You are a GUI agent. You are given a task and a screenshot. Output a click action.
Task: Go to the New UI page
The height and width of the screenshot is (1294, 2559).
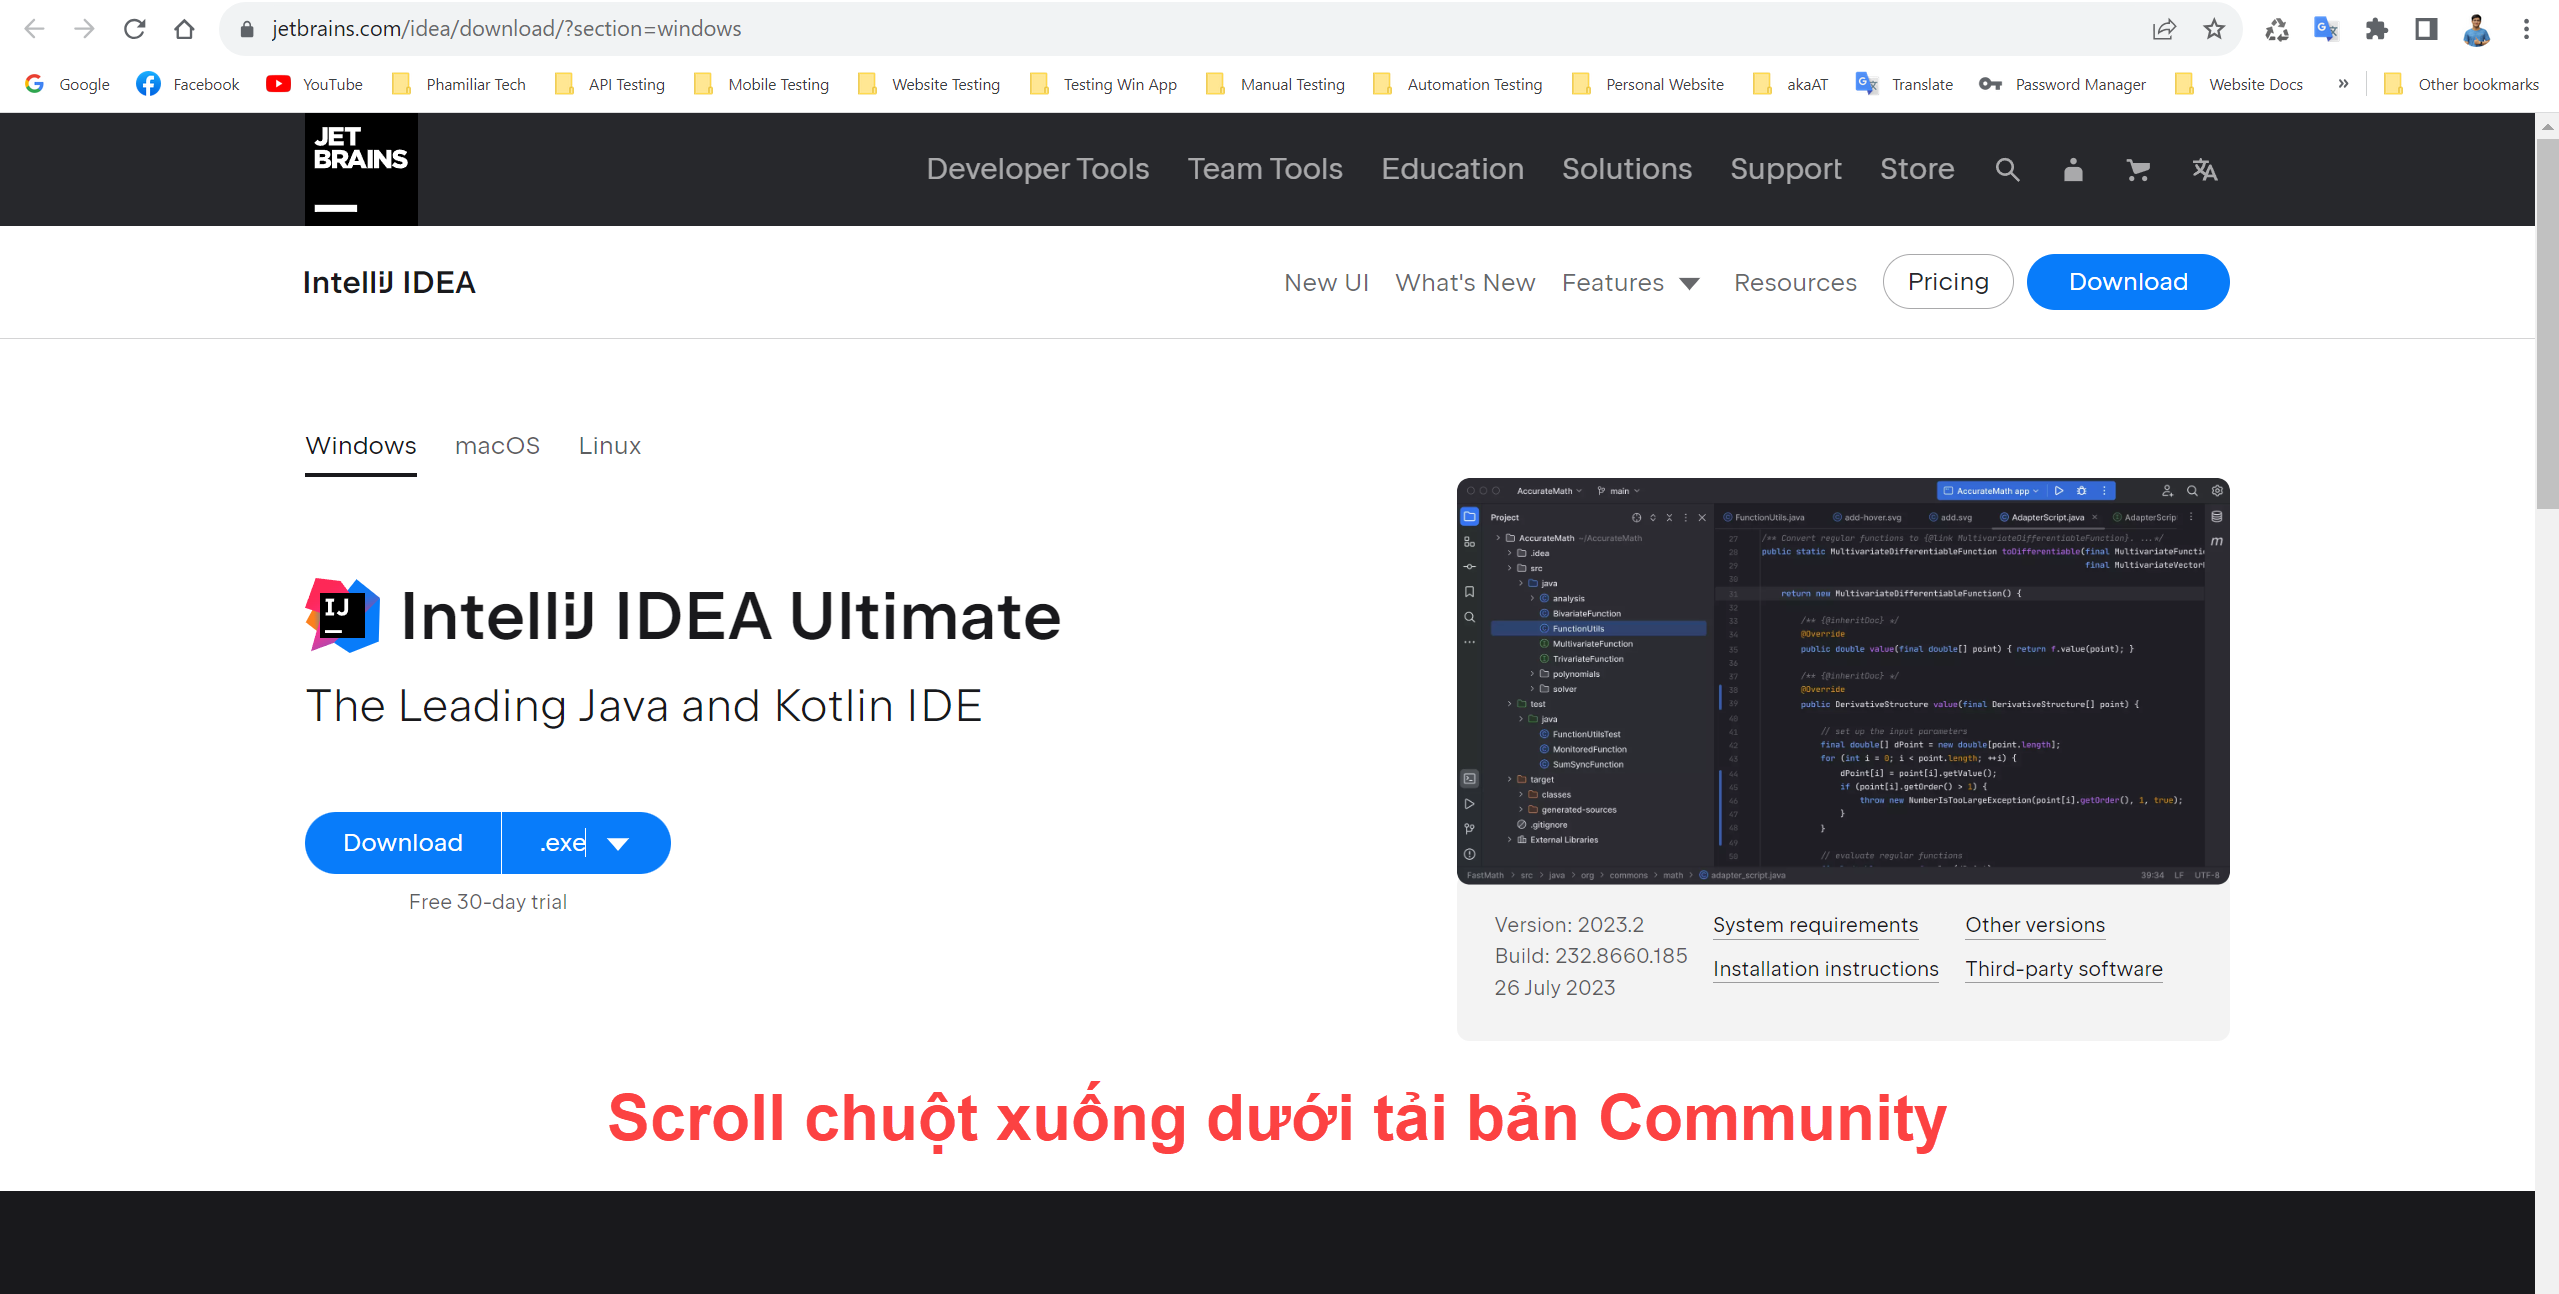pyautogui.click(x=1326, y=283)
